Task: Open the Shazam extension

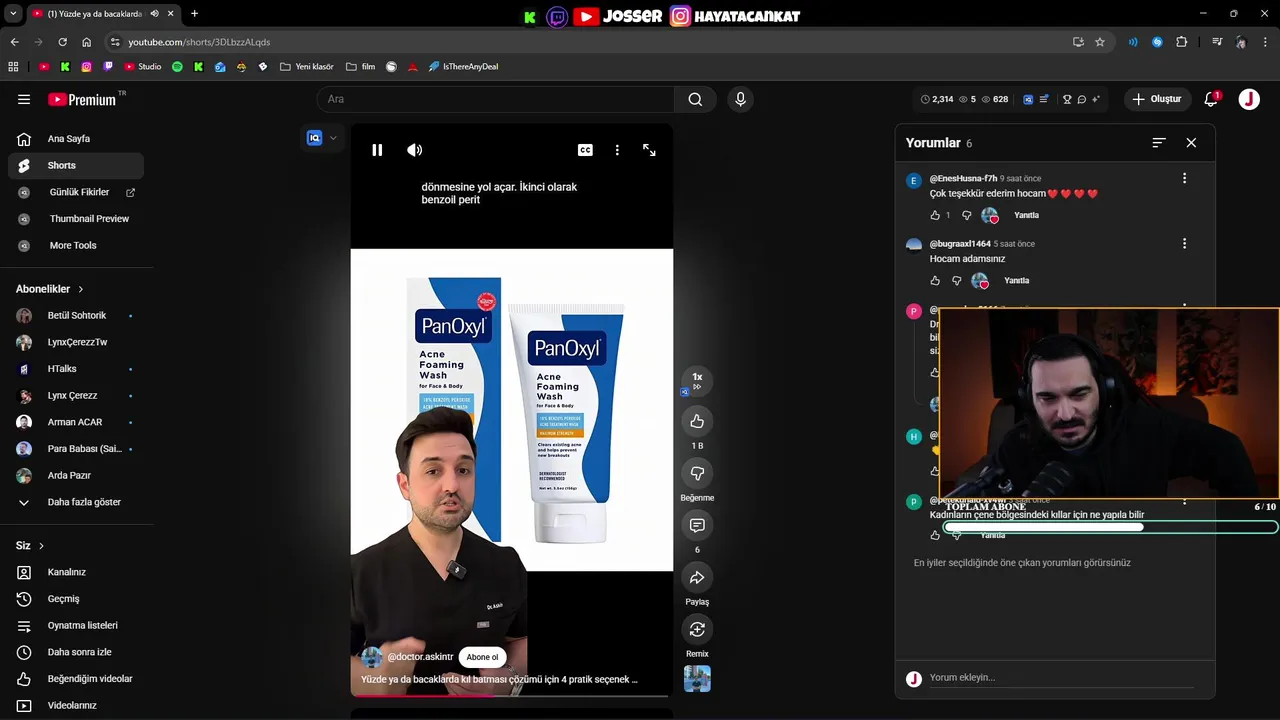Action: (x=1157, y=42)
